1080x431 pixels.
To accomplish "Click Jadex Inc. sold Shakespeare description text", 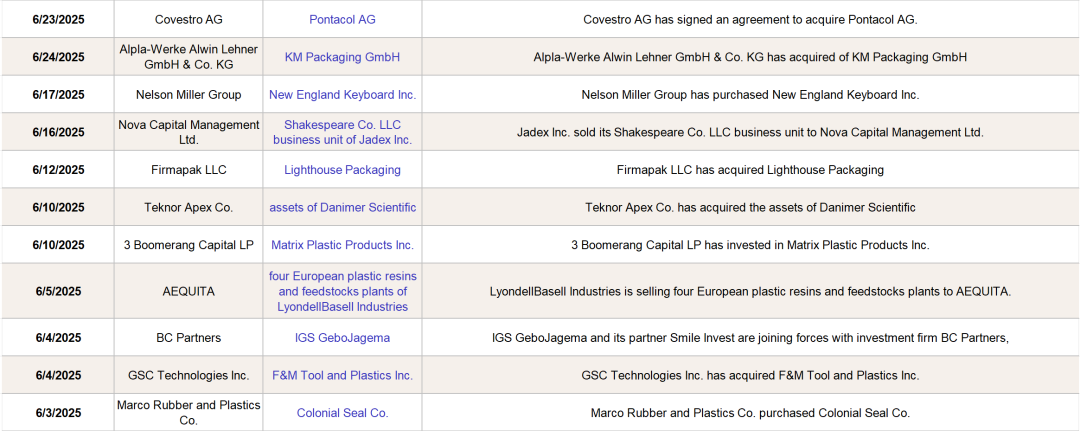I will coord(750,132).
